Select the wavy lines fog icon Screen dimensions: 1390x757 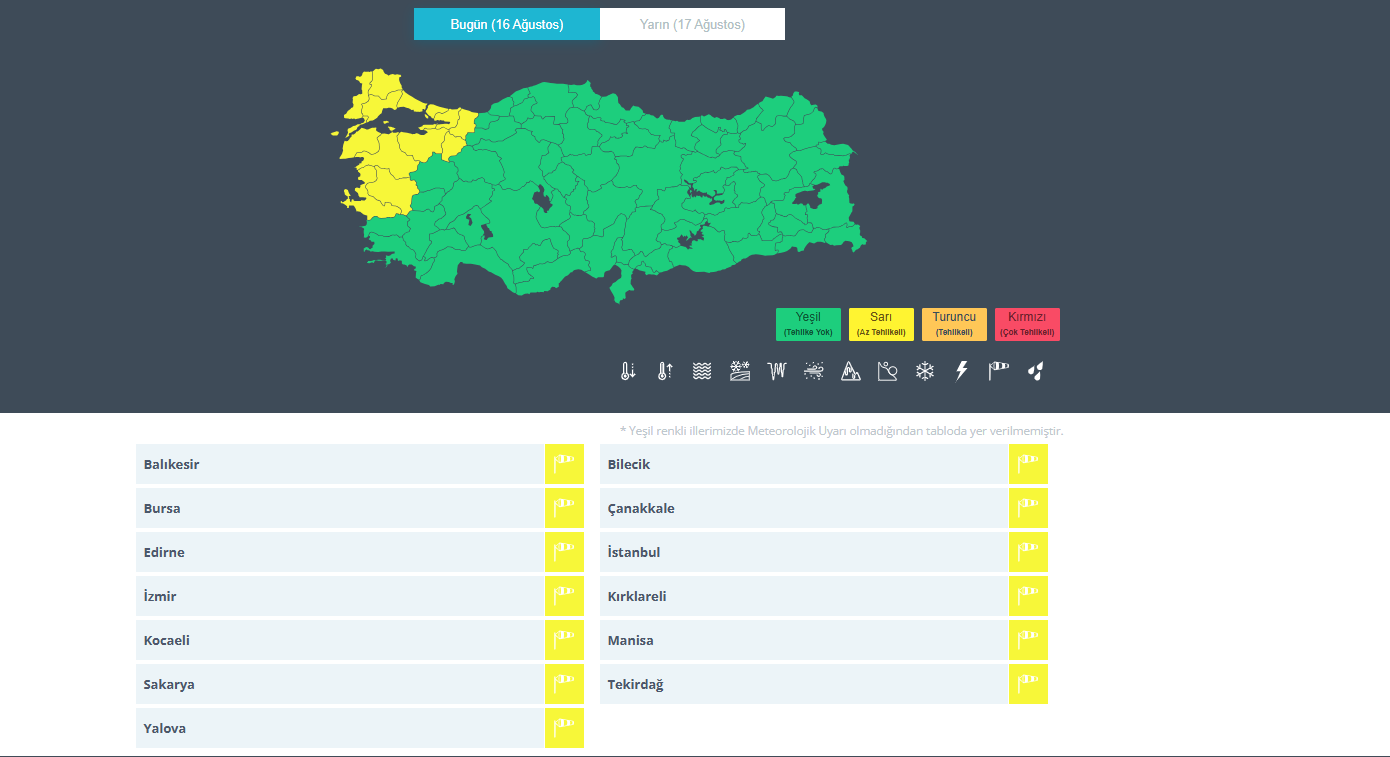click(x=702, y=372)
